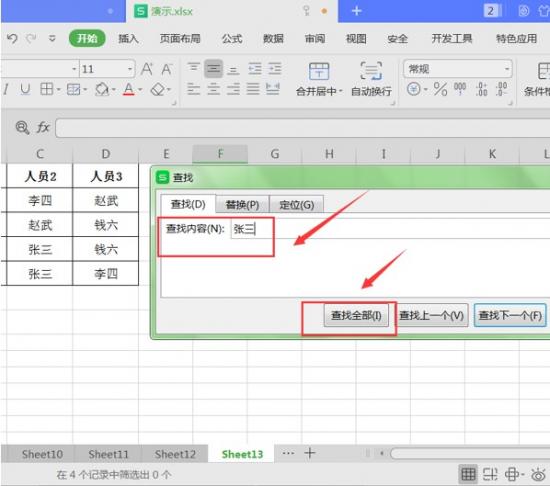The width and height of the screenshot is (550, 486).
Task: Expand the font name dropdown arrow
Action: [x=74, y=69]
